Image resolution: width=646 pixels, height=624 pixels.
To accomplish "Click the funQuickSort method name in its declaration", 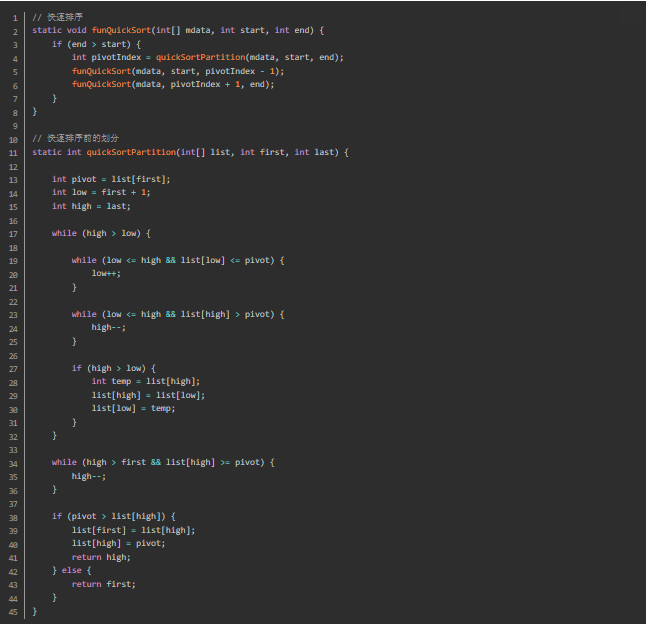I will [121, 30].
